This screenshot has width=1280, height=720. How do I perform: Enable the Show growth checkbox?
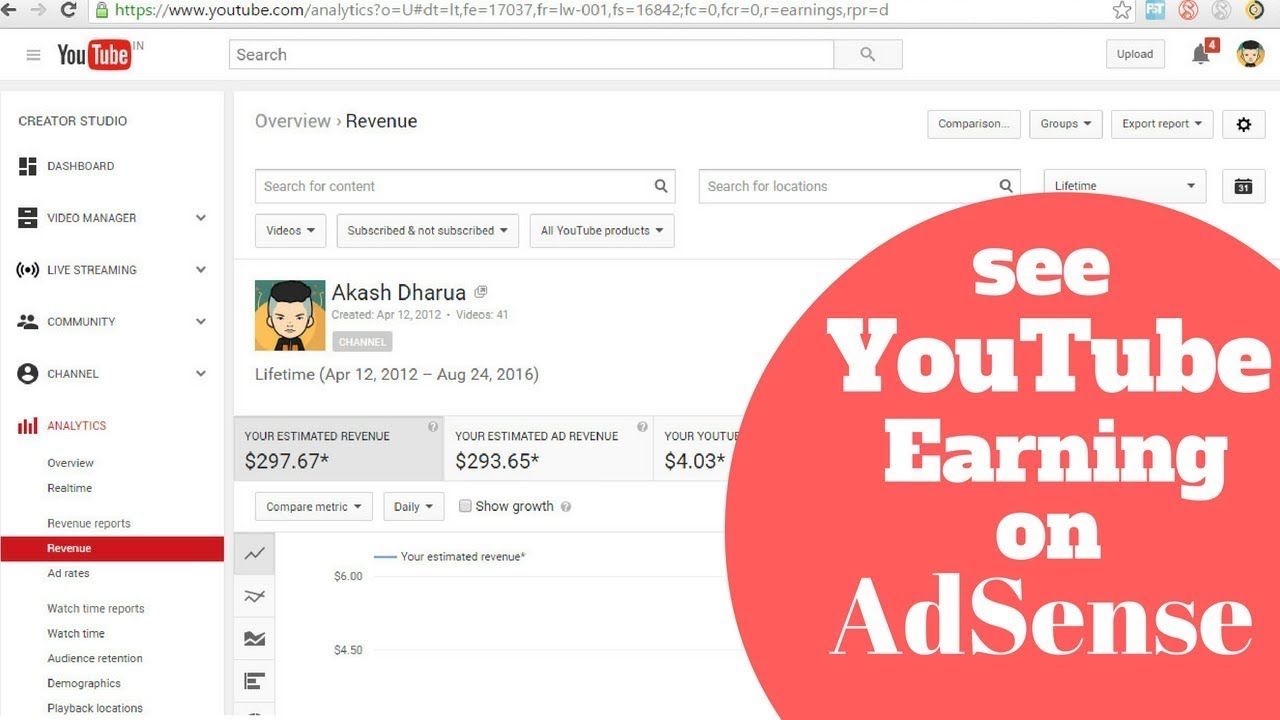tap(465, 506)
